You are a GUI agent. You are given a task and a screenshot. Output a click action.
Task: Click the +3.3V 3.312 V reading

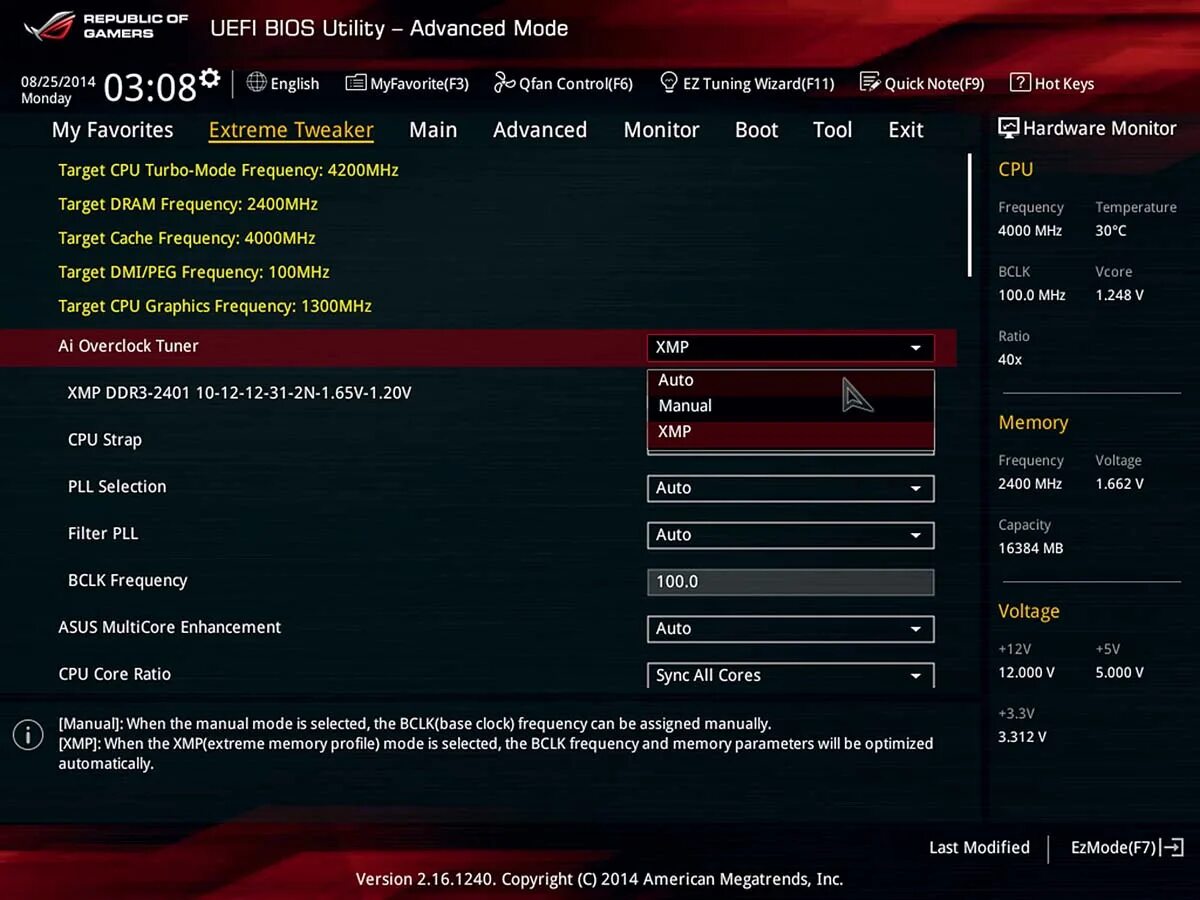tap(1022, 737)
